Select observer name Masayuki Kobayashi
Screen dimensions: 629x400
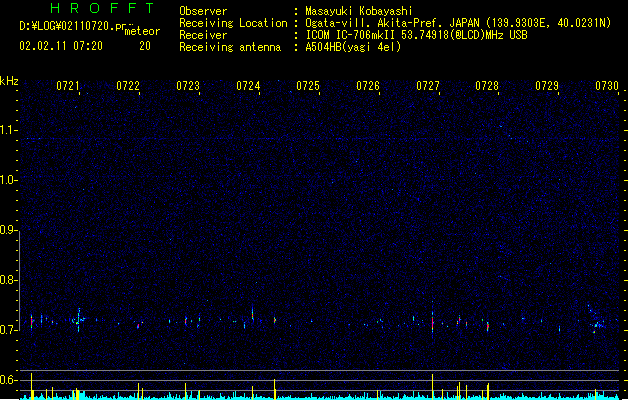pyautogui.click(x=359, y=11)
